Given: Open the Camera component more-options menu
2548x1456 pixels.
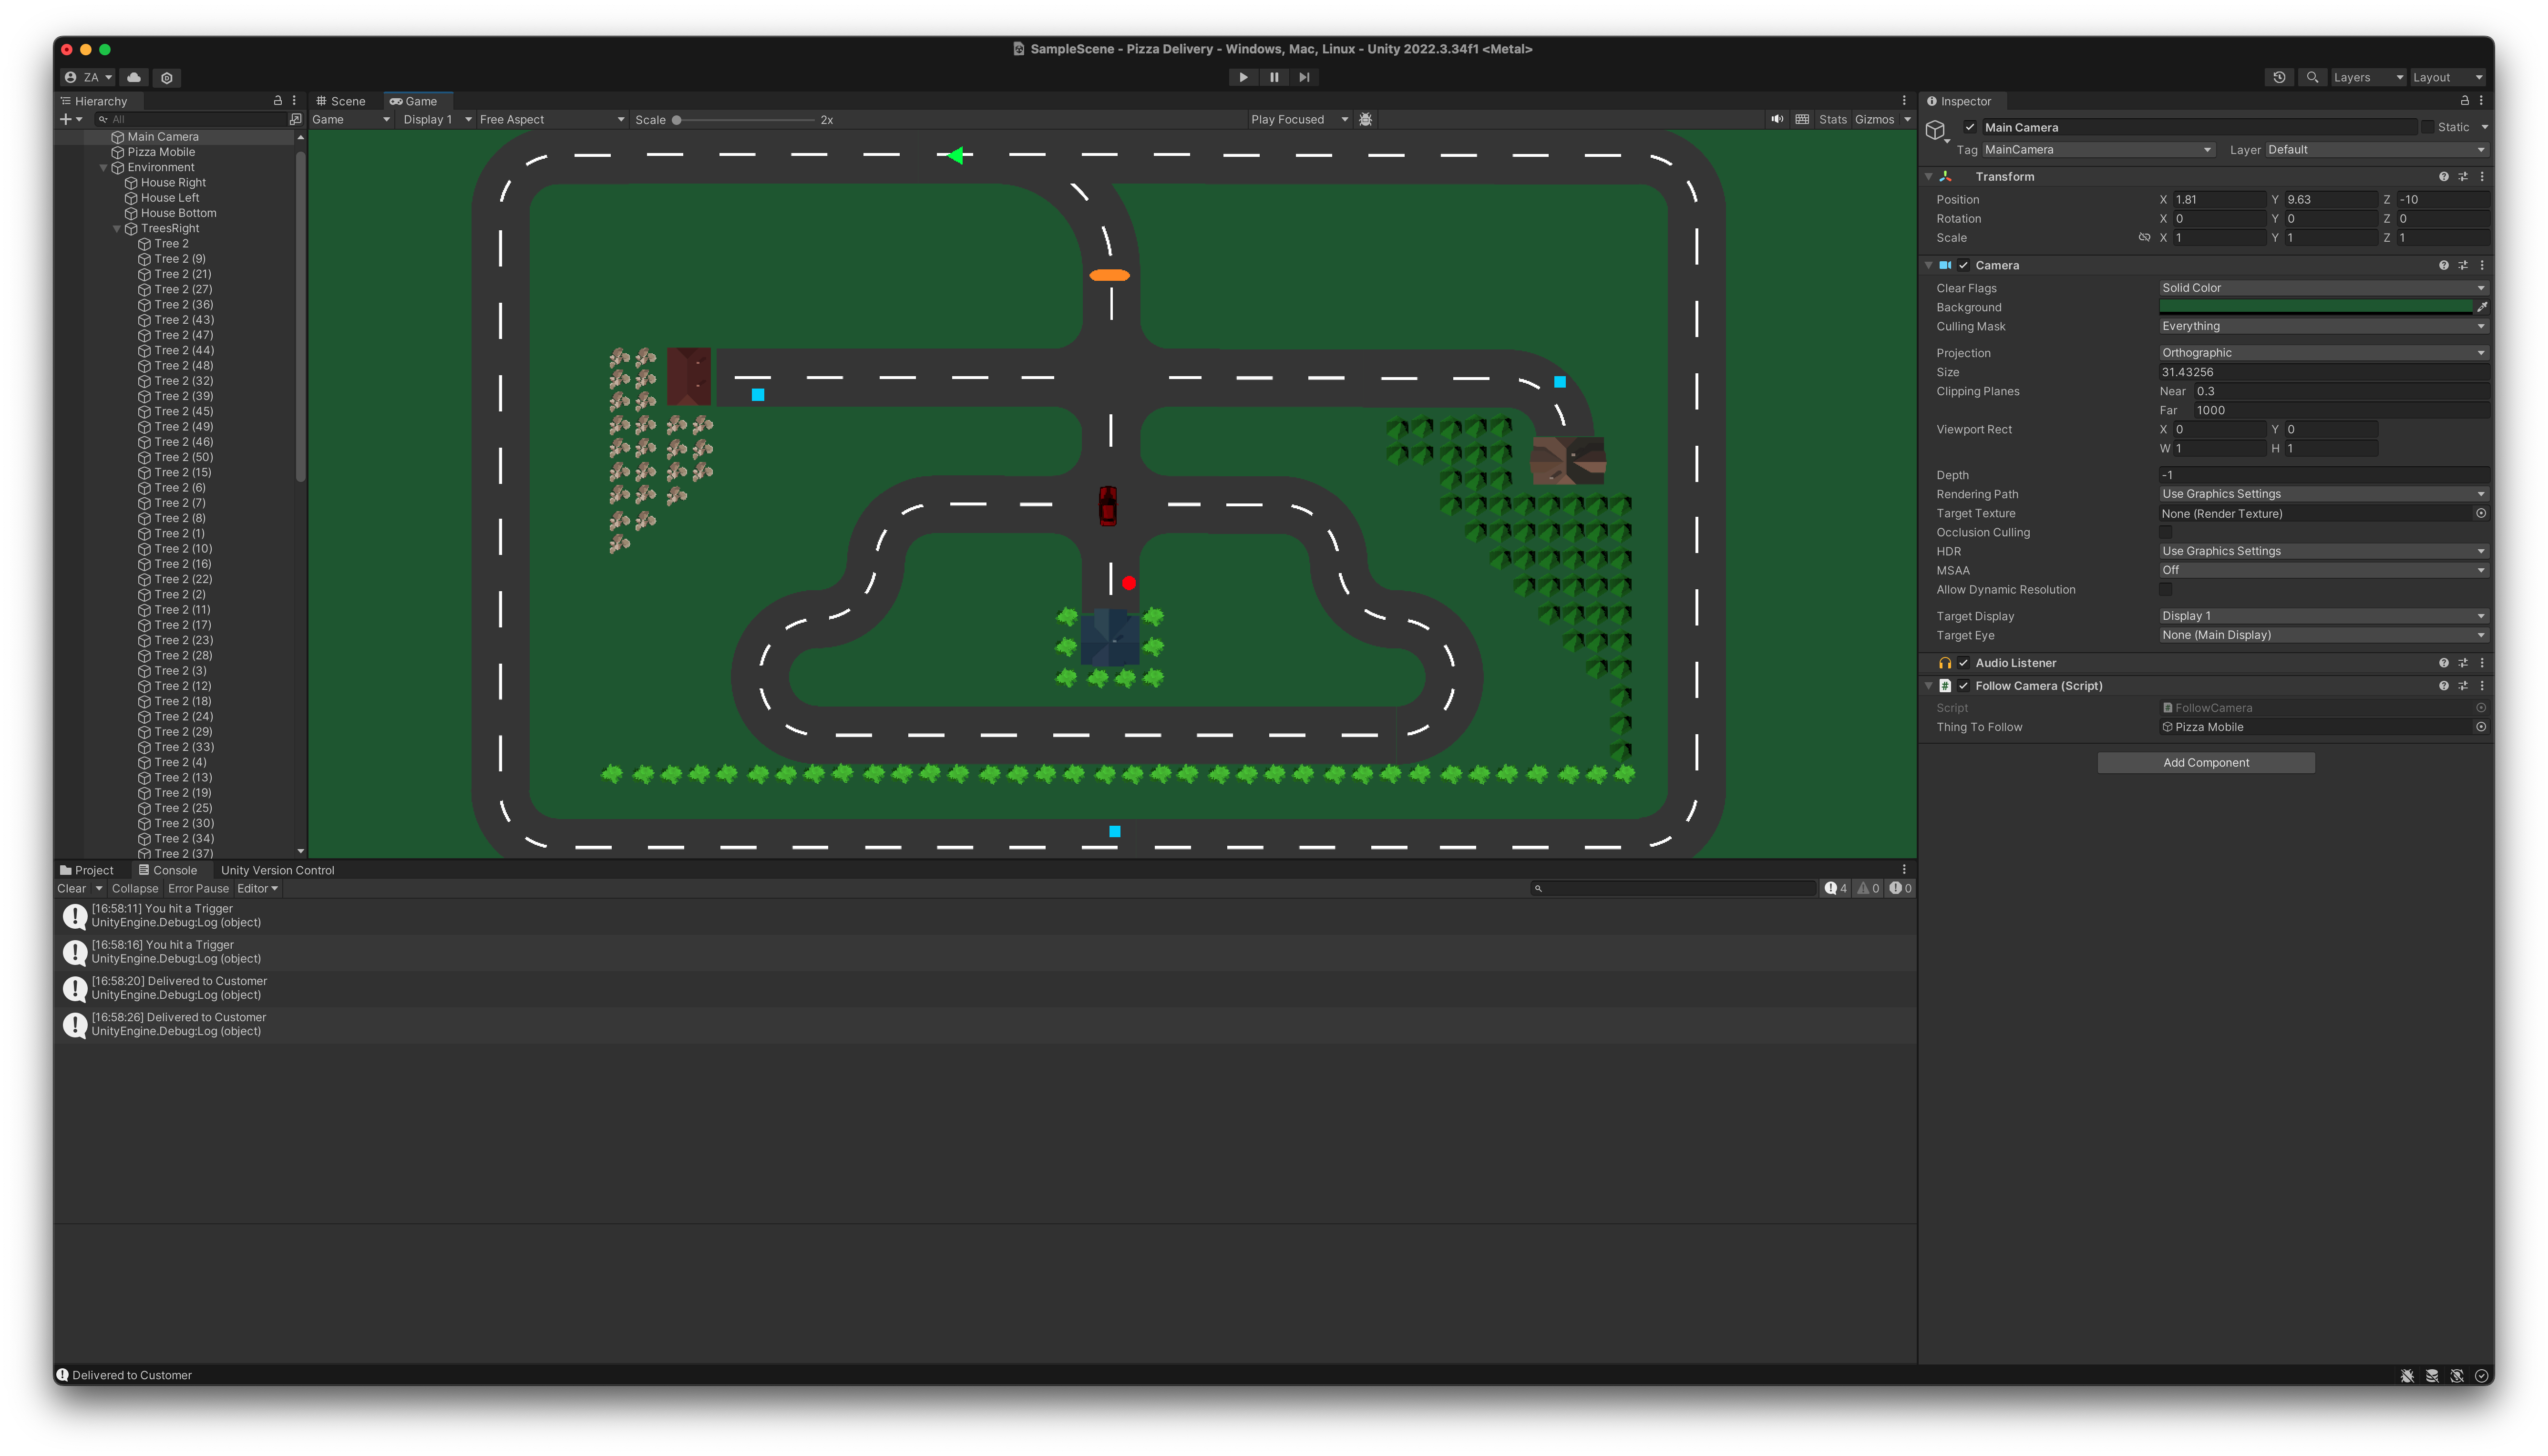Looking at the screenshot, I should 2482,266.
